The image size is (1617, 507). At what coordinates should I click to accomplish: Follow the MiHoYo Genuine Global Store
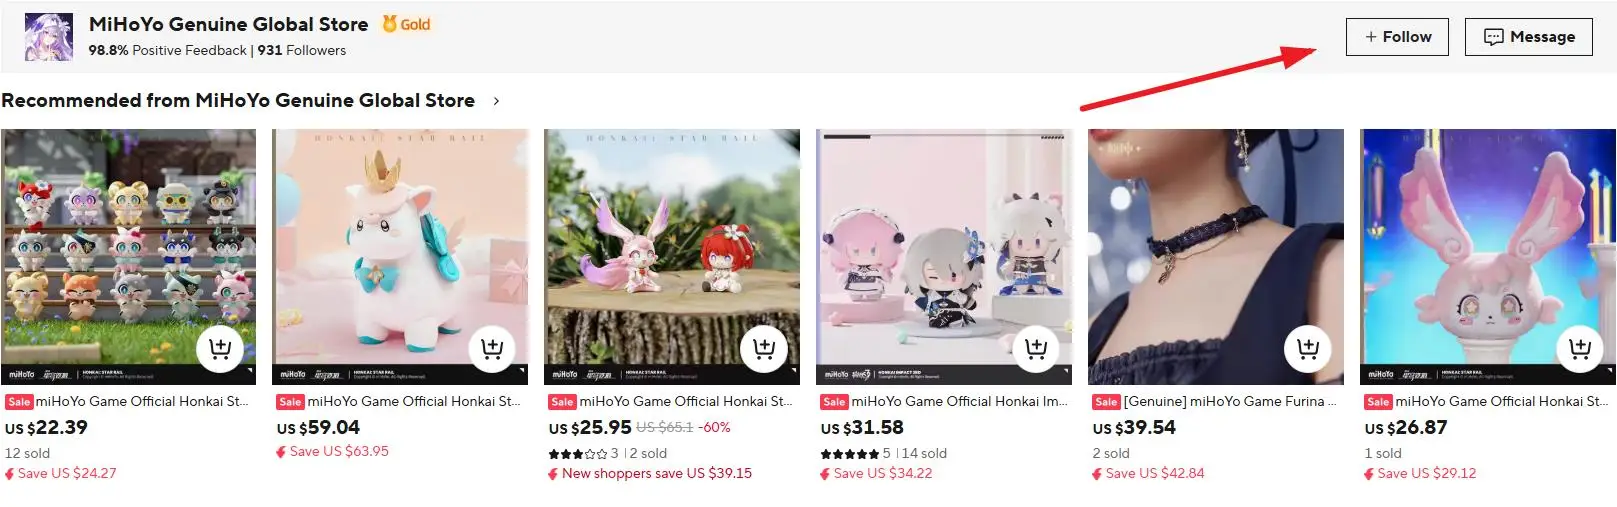tap(1397, 37)
